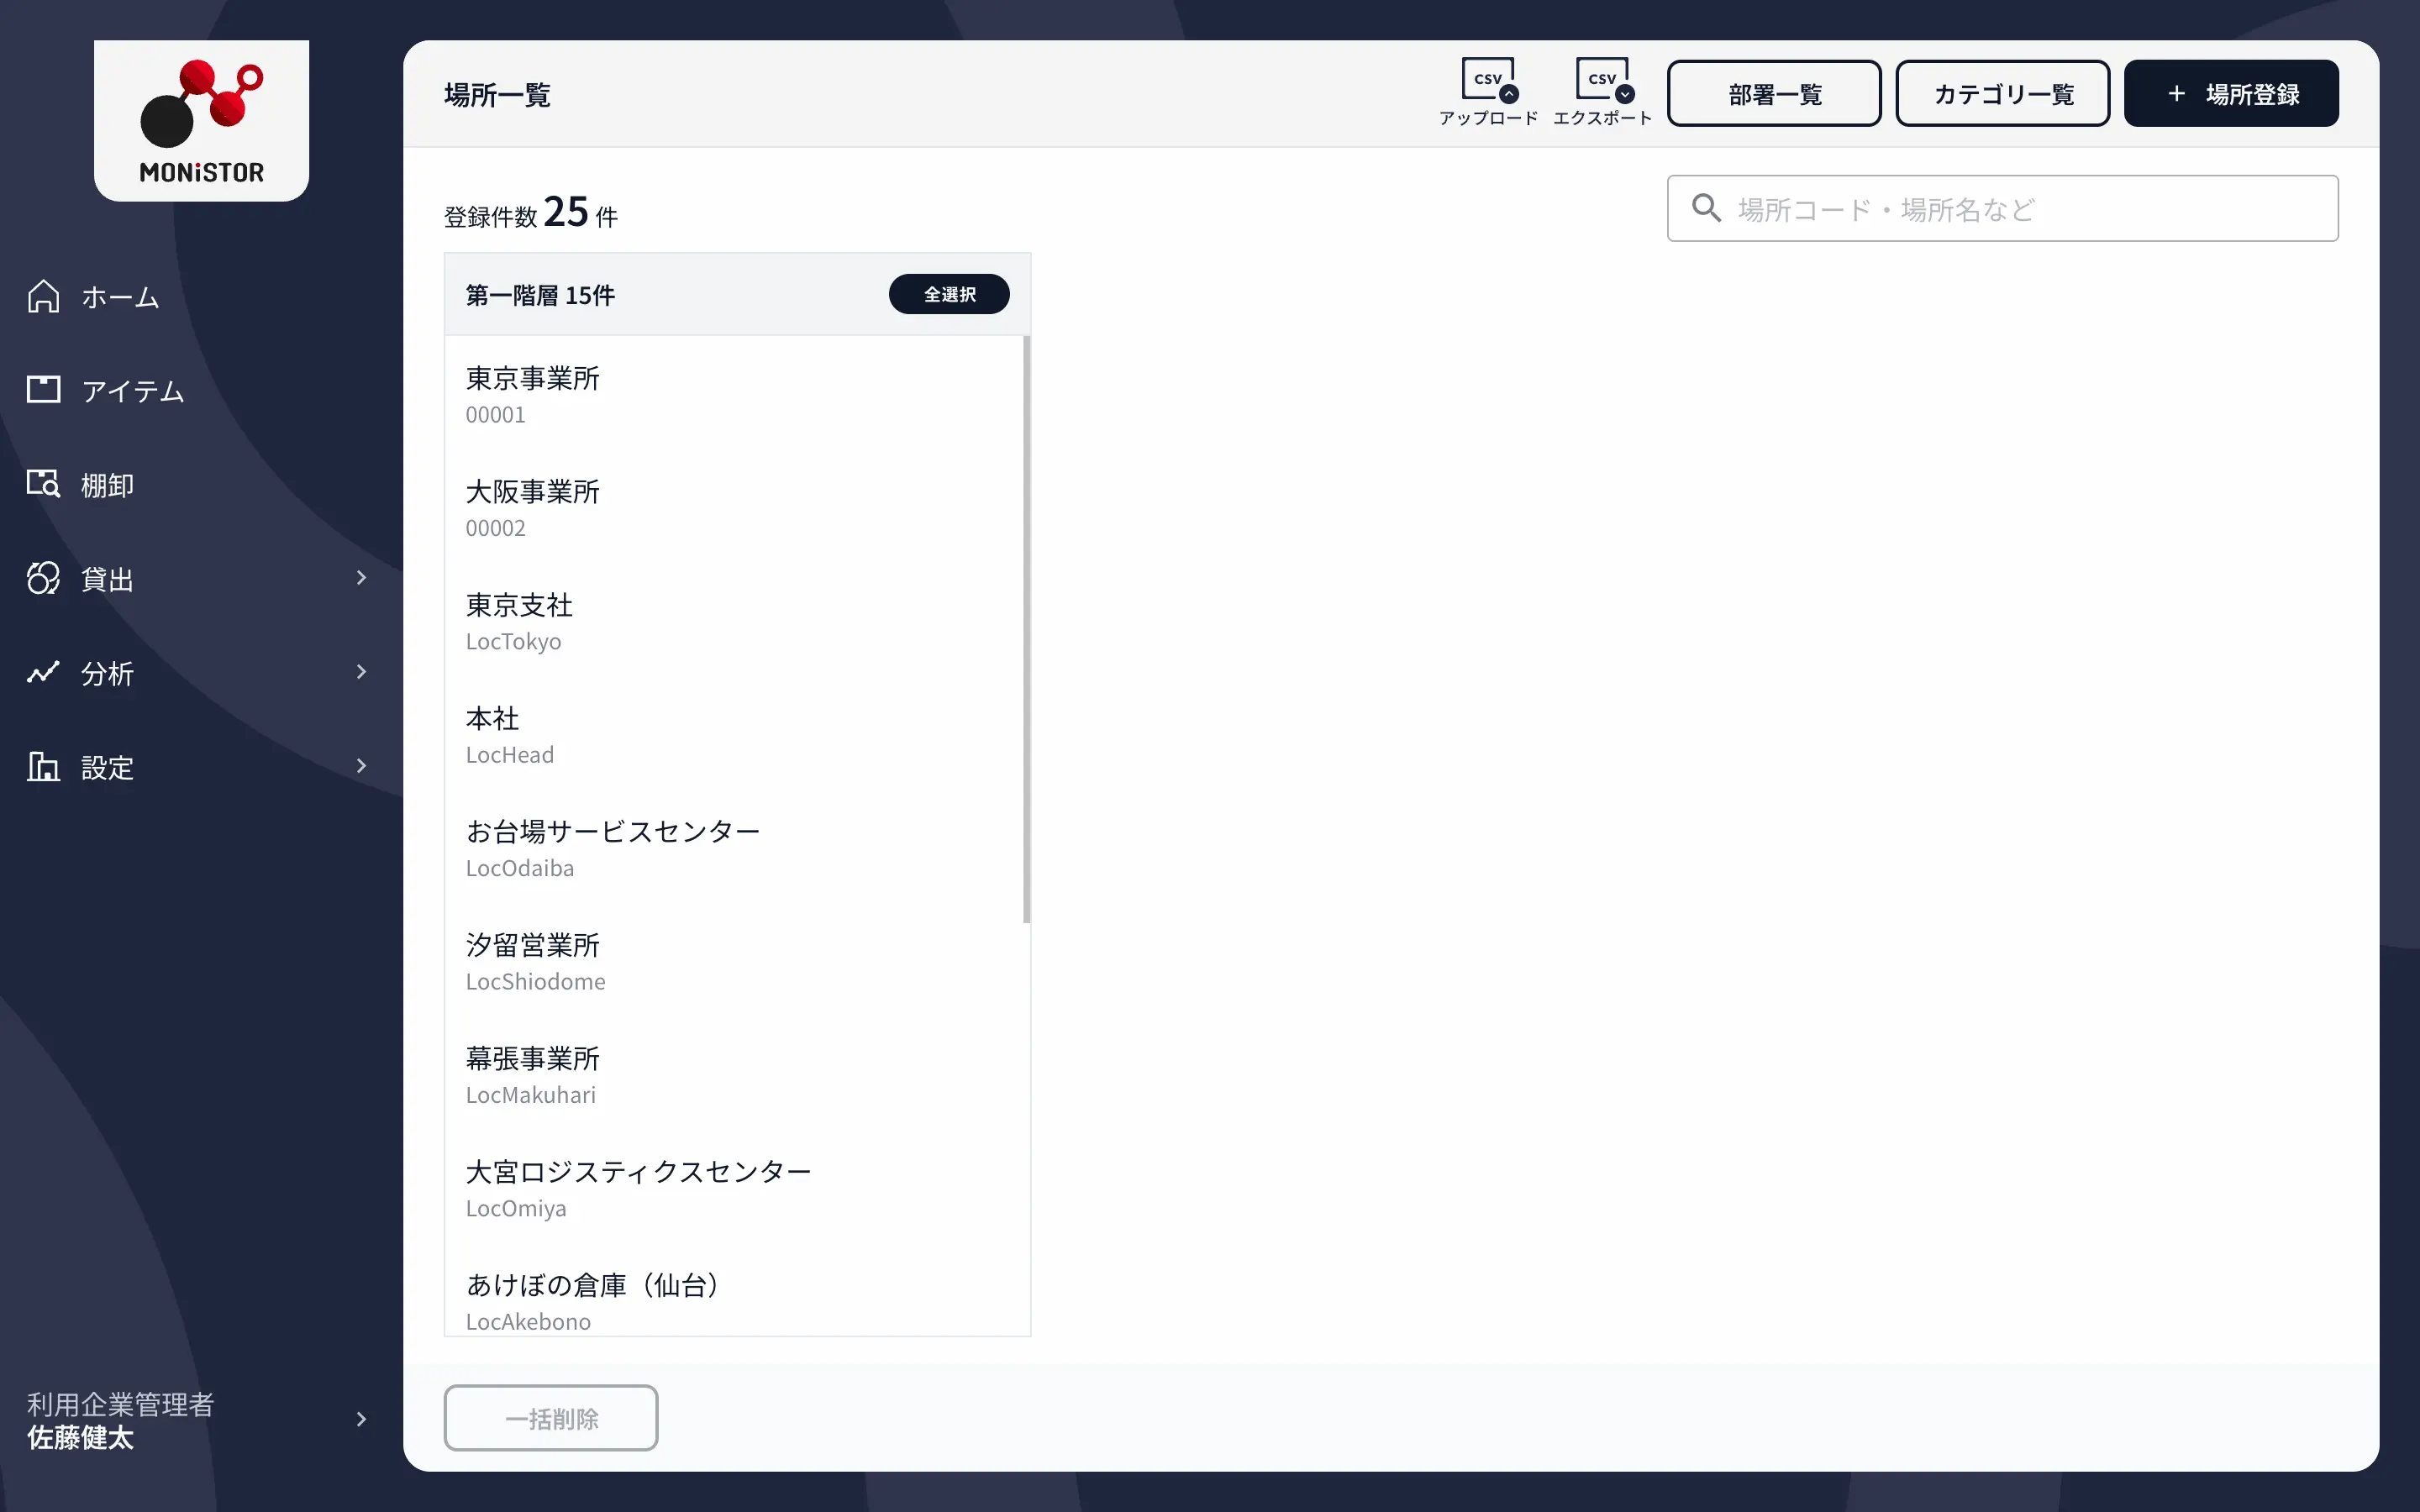
Task: Open user menu chevron beside 佐藤健太
Action: pyautogui.click(x=361, y=1419)
